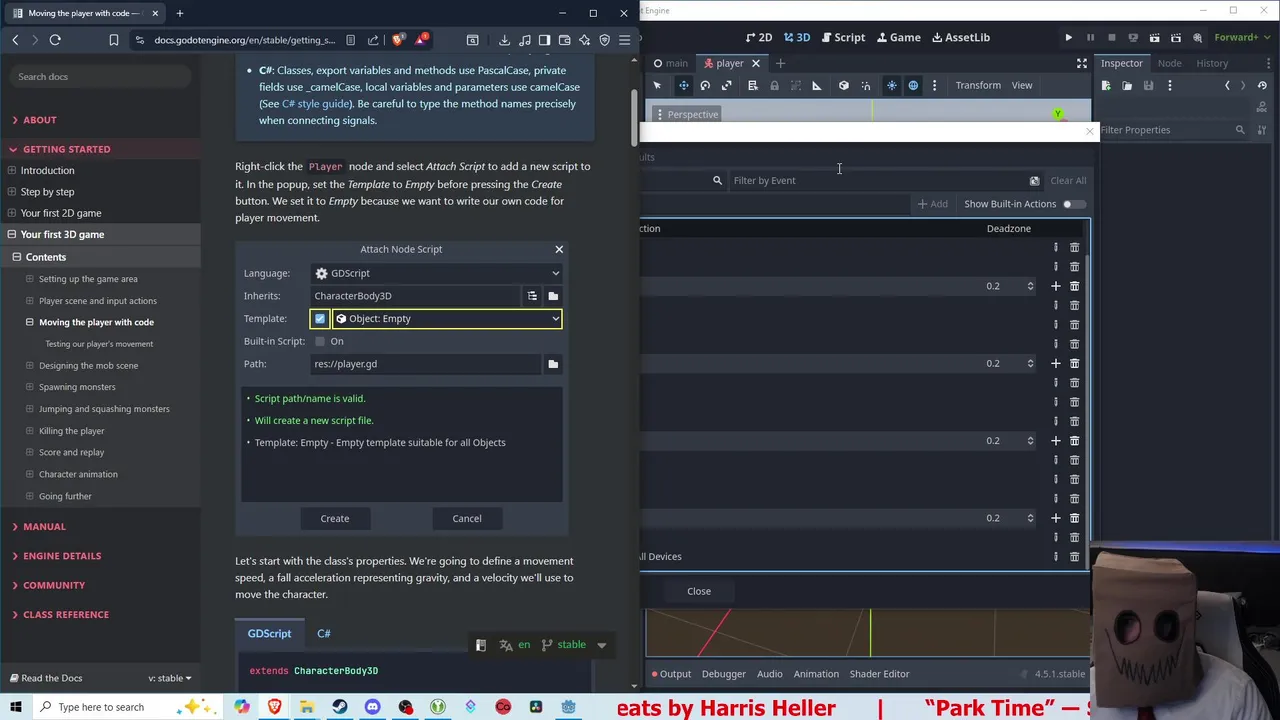Open the Forward+ renderer dropdown
Screen dimensions: 1280x720
coord(1241,37)
